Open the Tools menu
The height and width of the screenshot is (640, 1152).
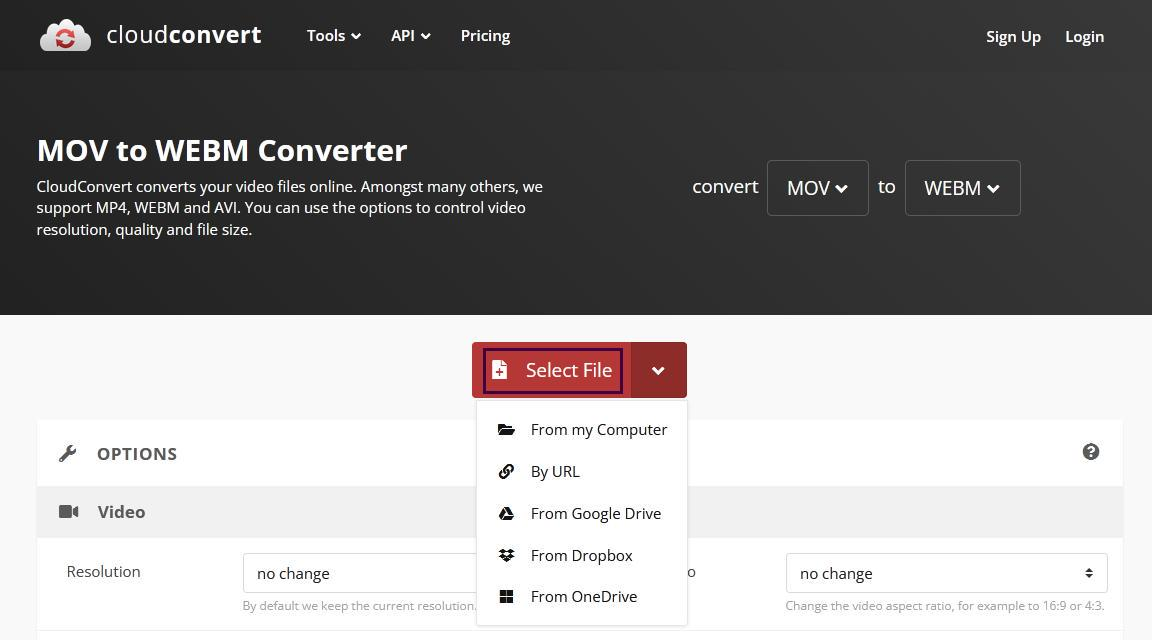click(333, 35)
